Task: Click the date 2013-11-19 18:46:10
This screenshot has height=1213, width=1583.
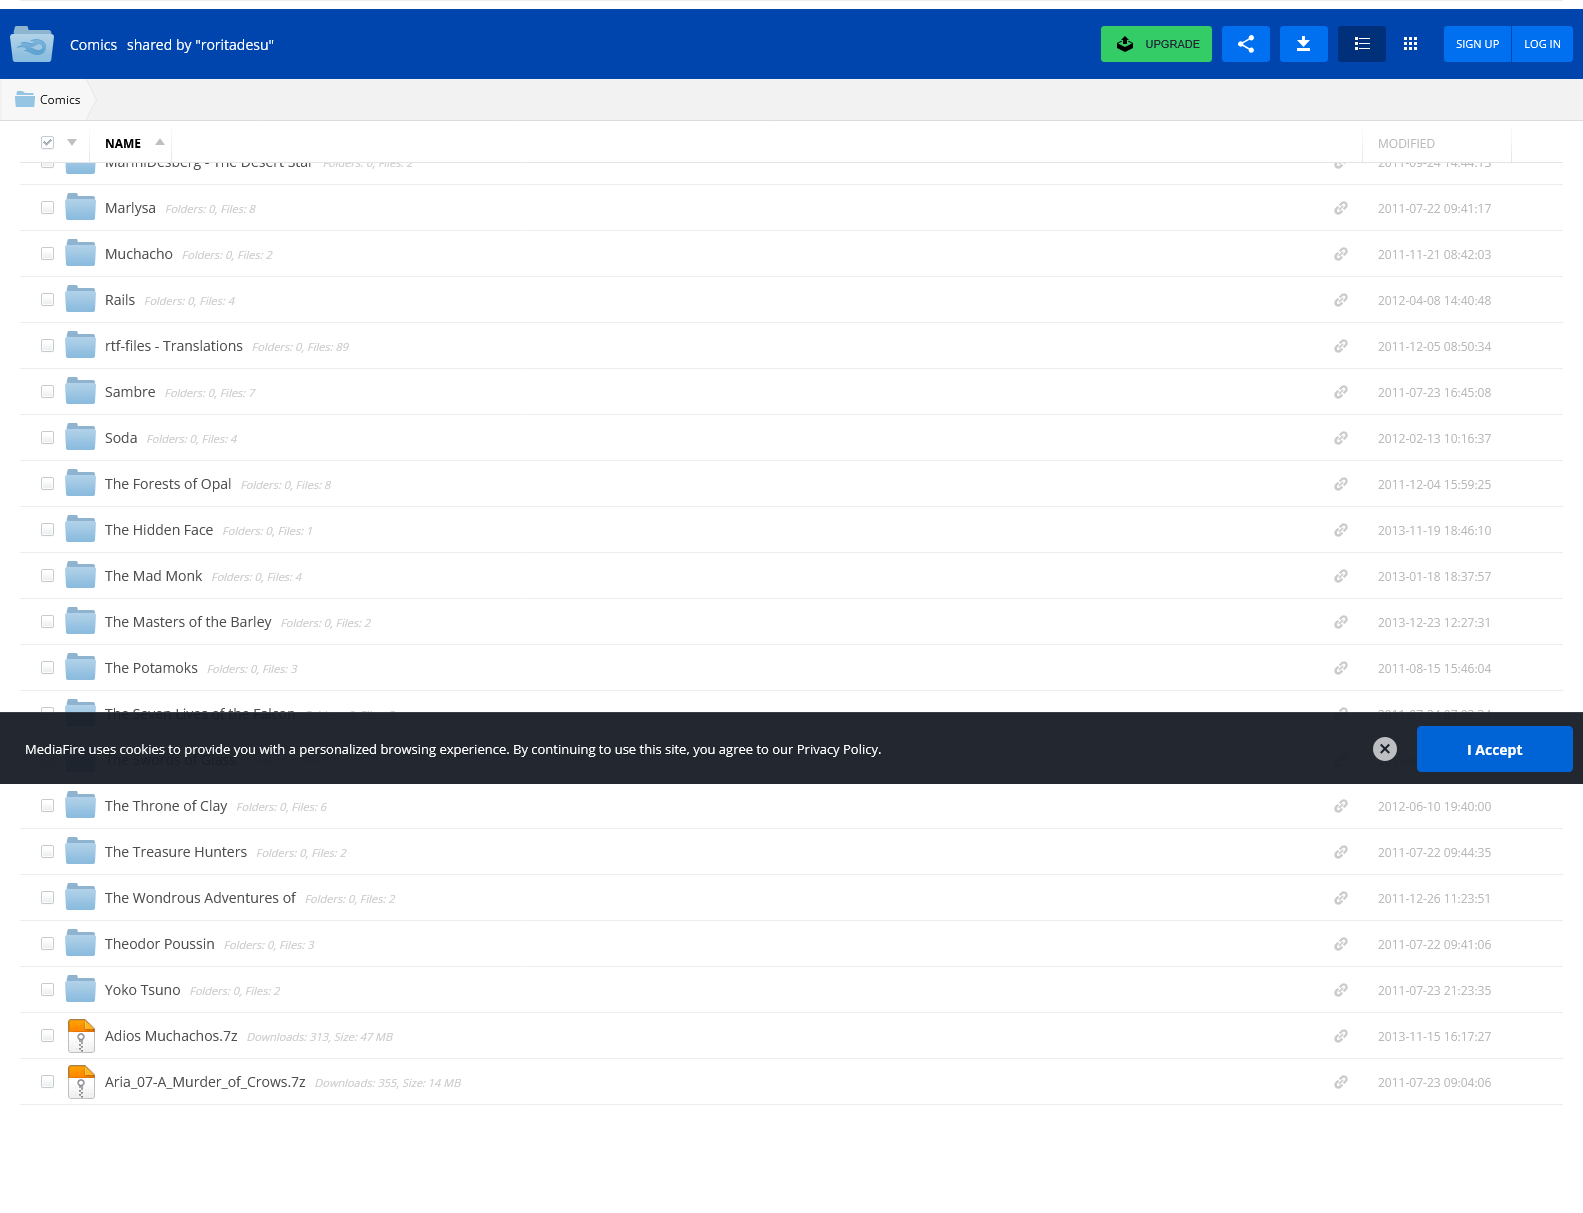Action: click(1434, 531)
